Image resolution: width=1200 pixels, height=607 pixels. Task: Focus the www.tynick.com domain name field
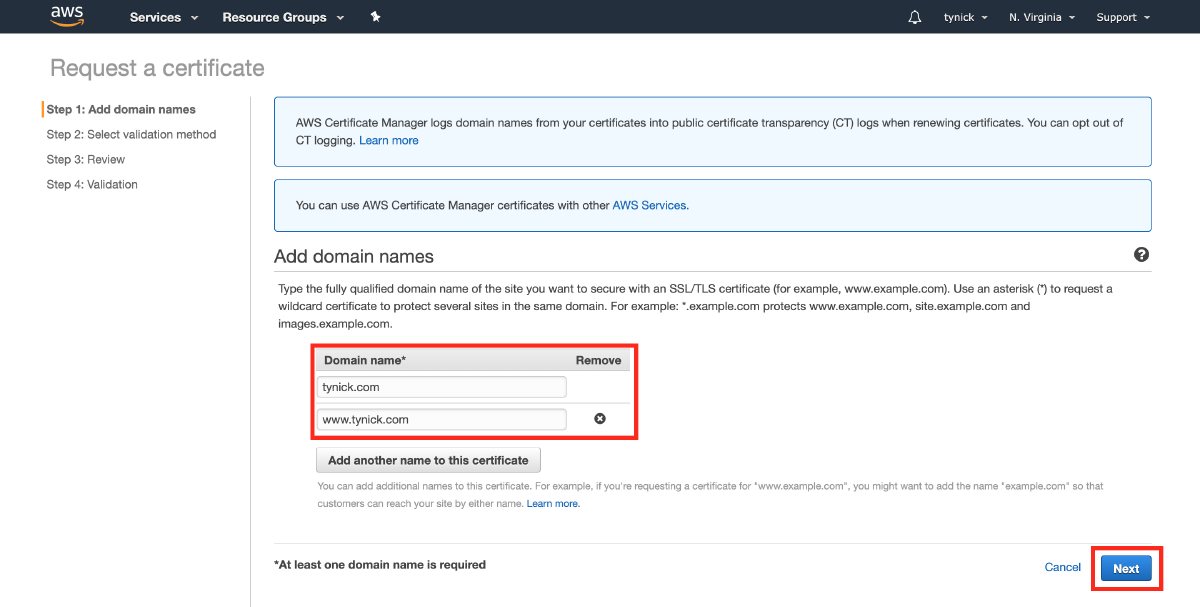(442, 419)
